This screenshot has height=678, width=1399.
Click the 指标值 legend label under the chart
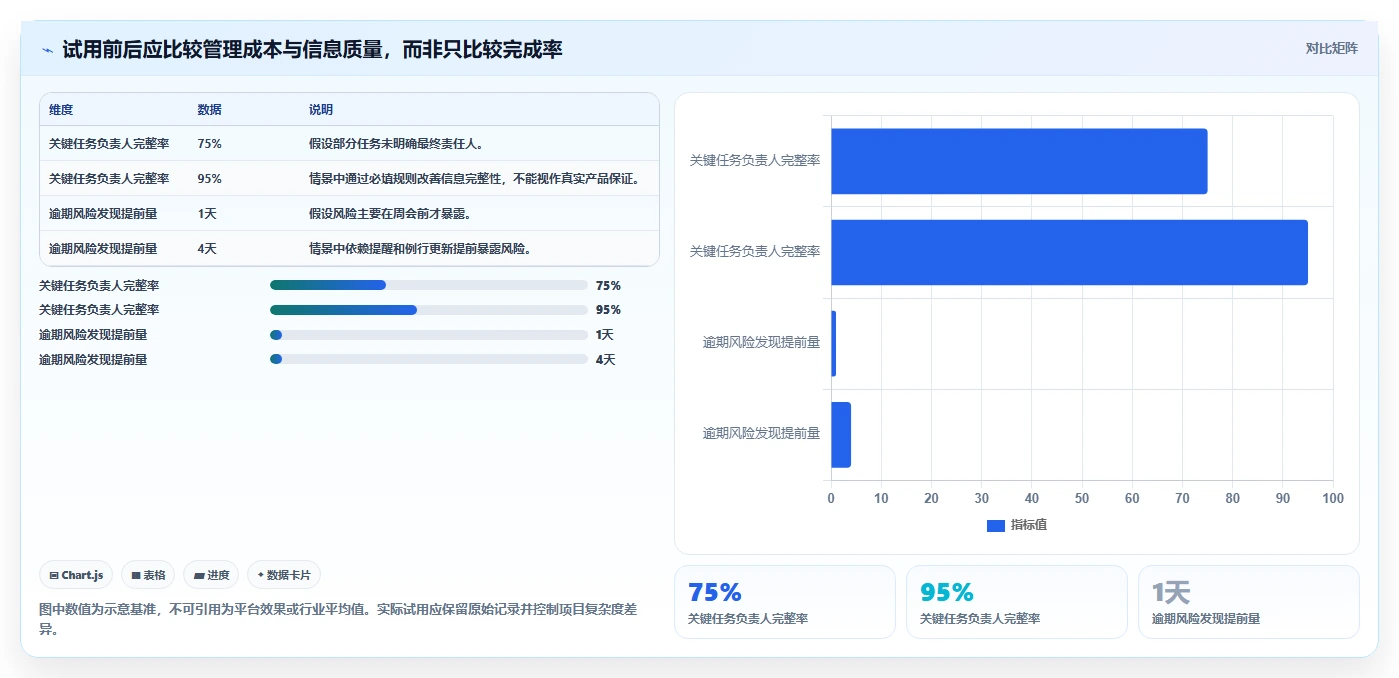pyautogui.click(x=1029, y=525)
